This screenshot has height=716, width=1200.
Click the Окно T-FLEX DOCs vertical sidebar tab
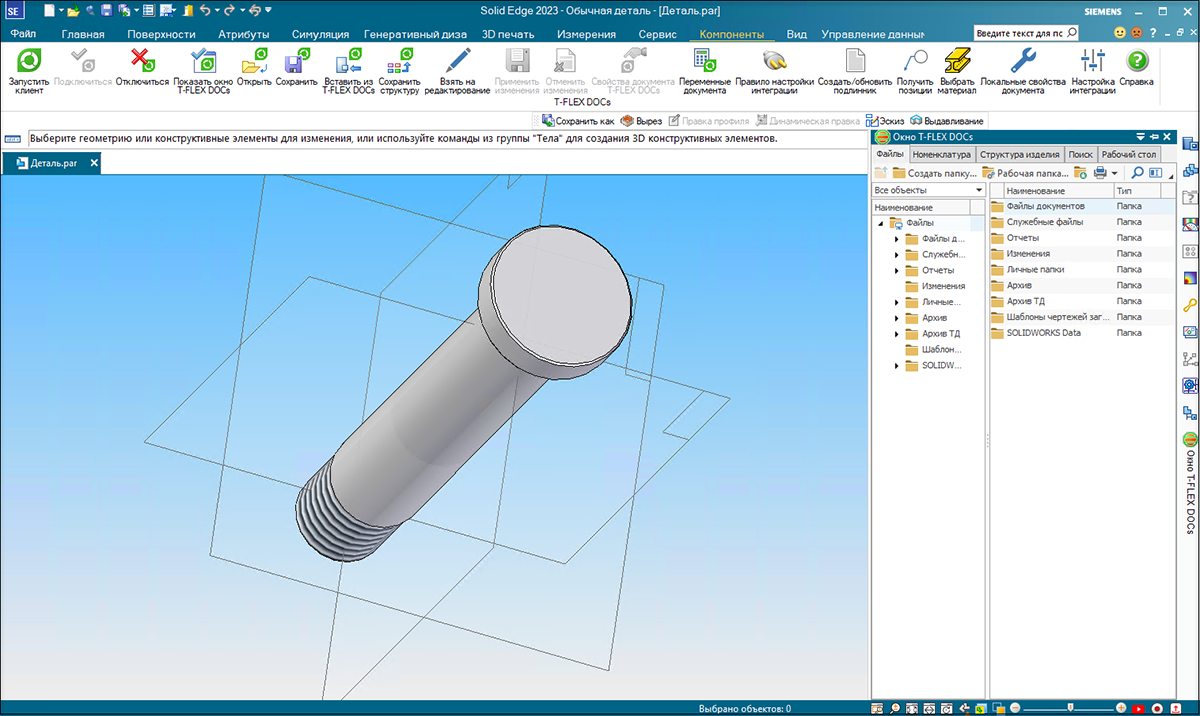pyautogui.click(x=1190, y=483)
